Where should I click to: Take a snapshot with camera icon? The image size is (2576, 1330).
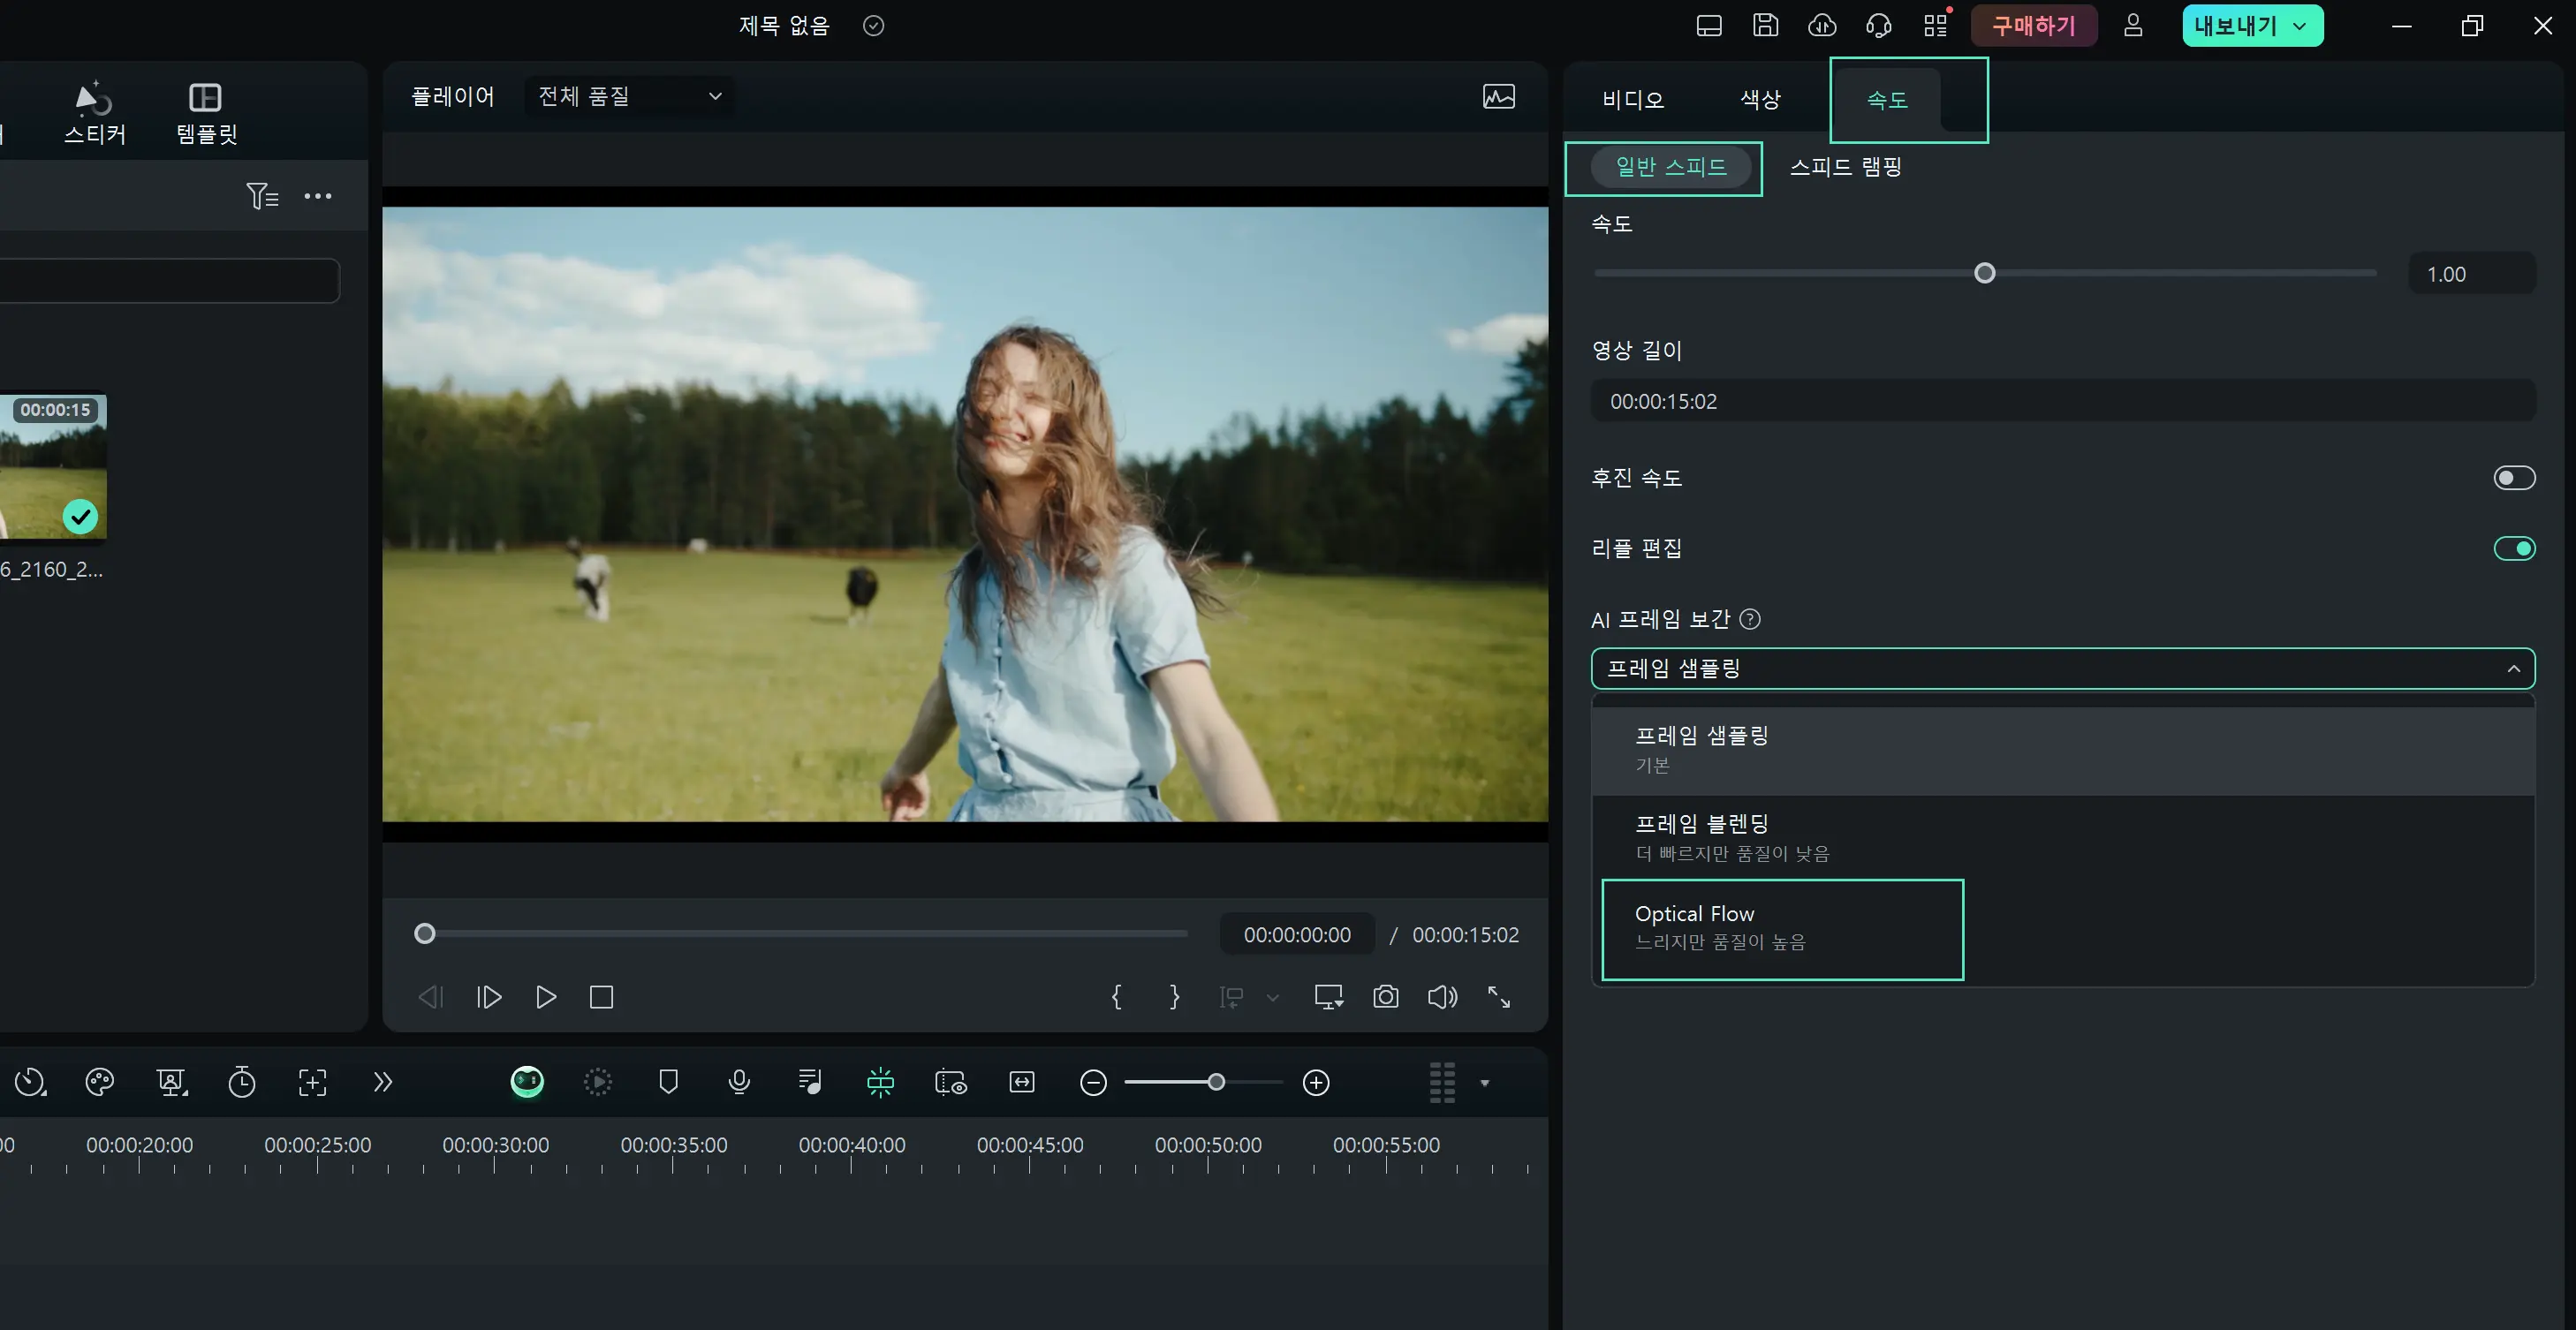(x=1385, y=997)
